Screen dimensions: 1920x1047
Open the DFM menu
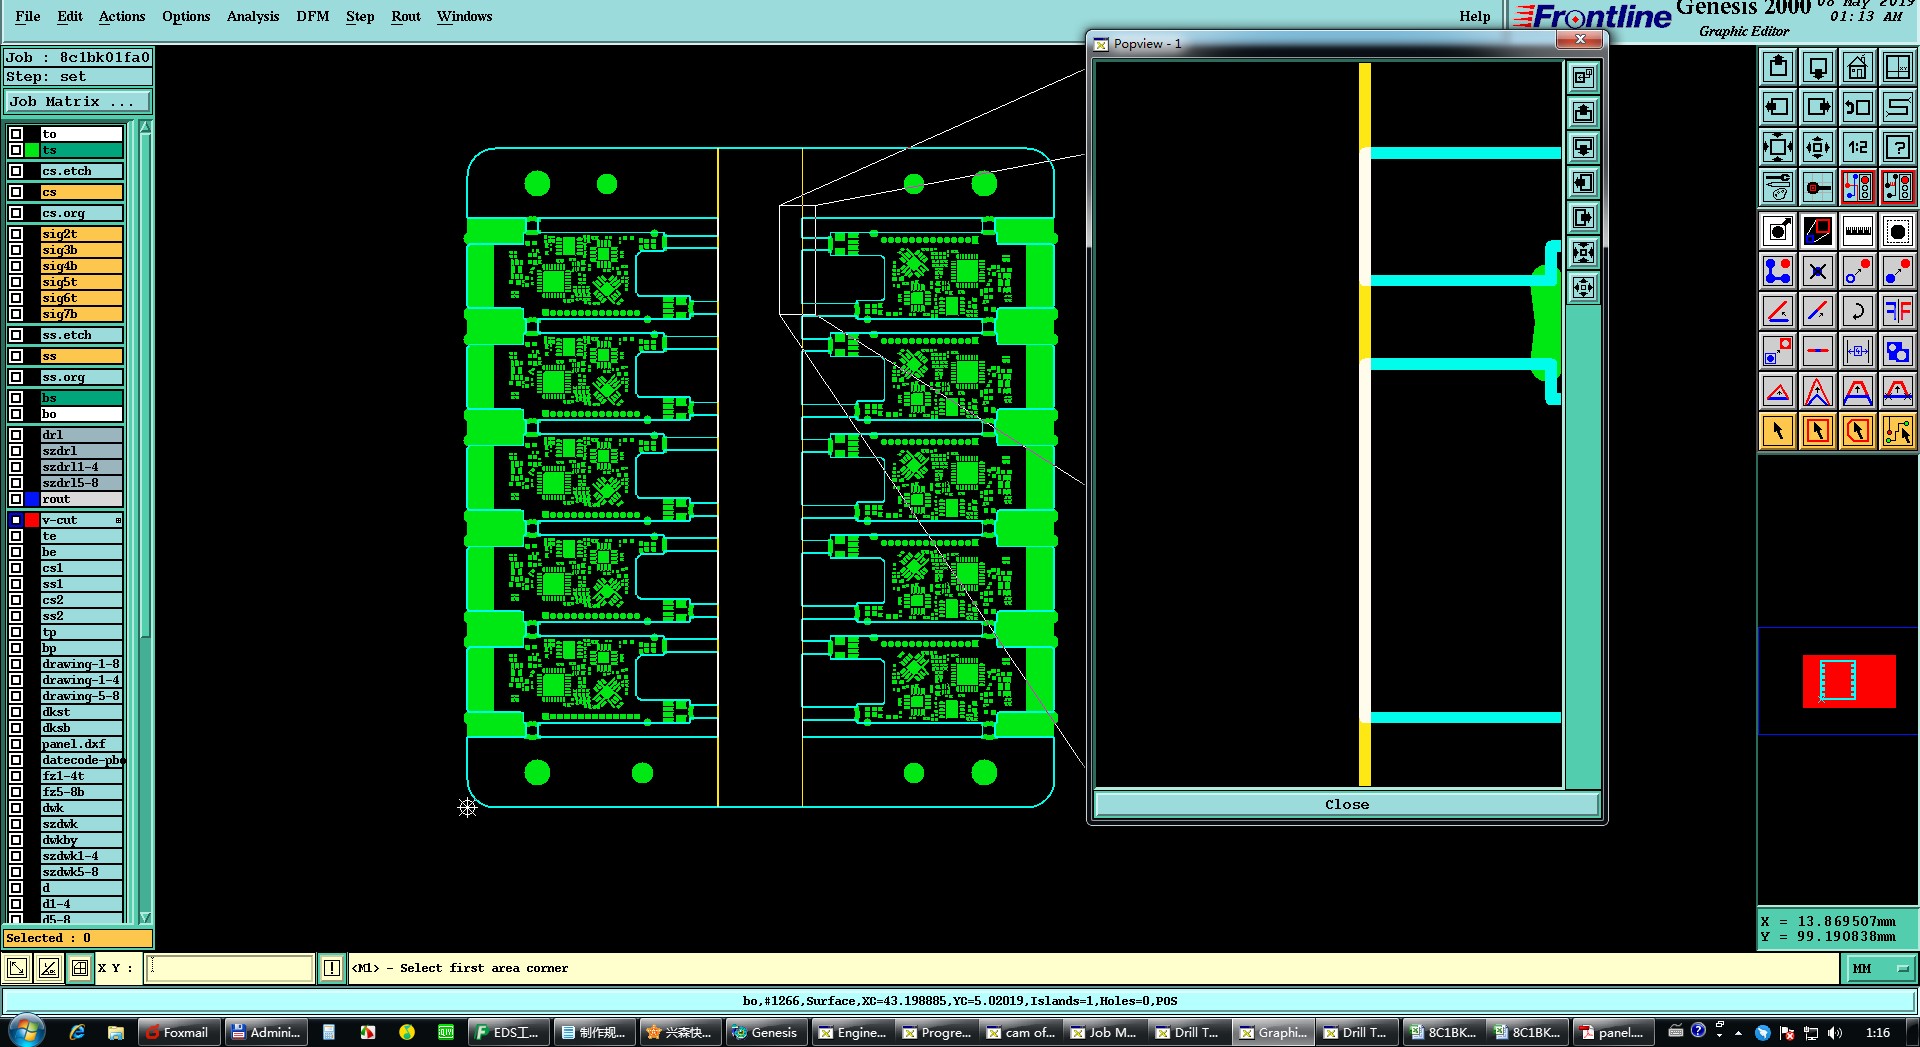click(x=313, y=16)
